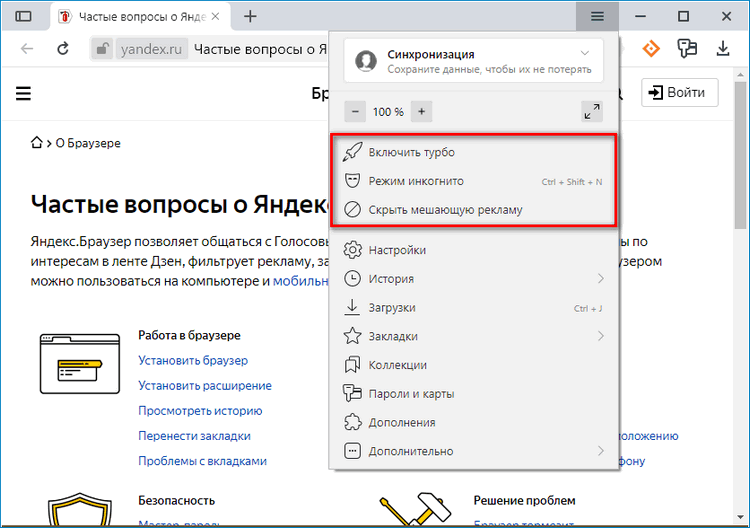
Task: Open Пароли и карты
Action: click(x=474, y=394)
